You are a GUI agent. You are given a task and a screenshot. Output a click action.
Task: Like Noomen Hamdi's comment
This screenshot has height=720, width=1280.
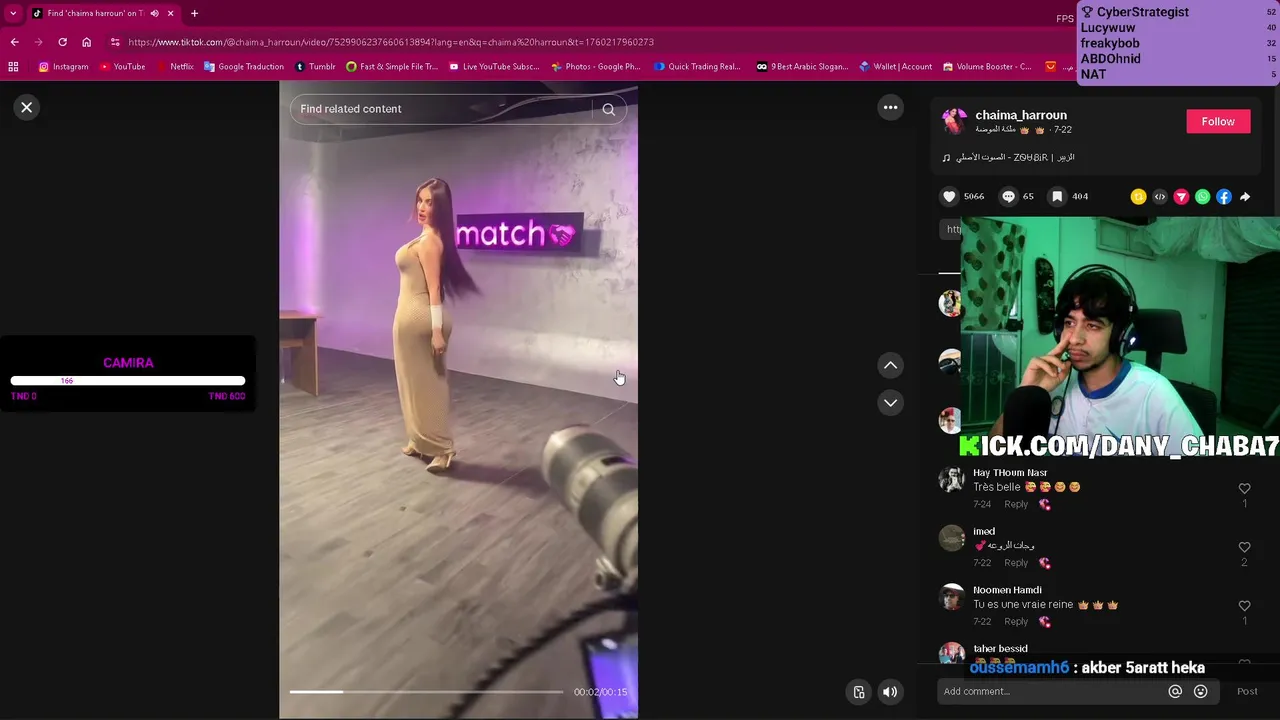(x=1244, y=606)
